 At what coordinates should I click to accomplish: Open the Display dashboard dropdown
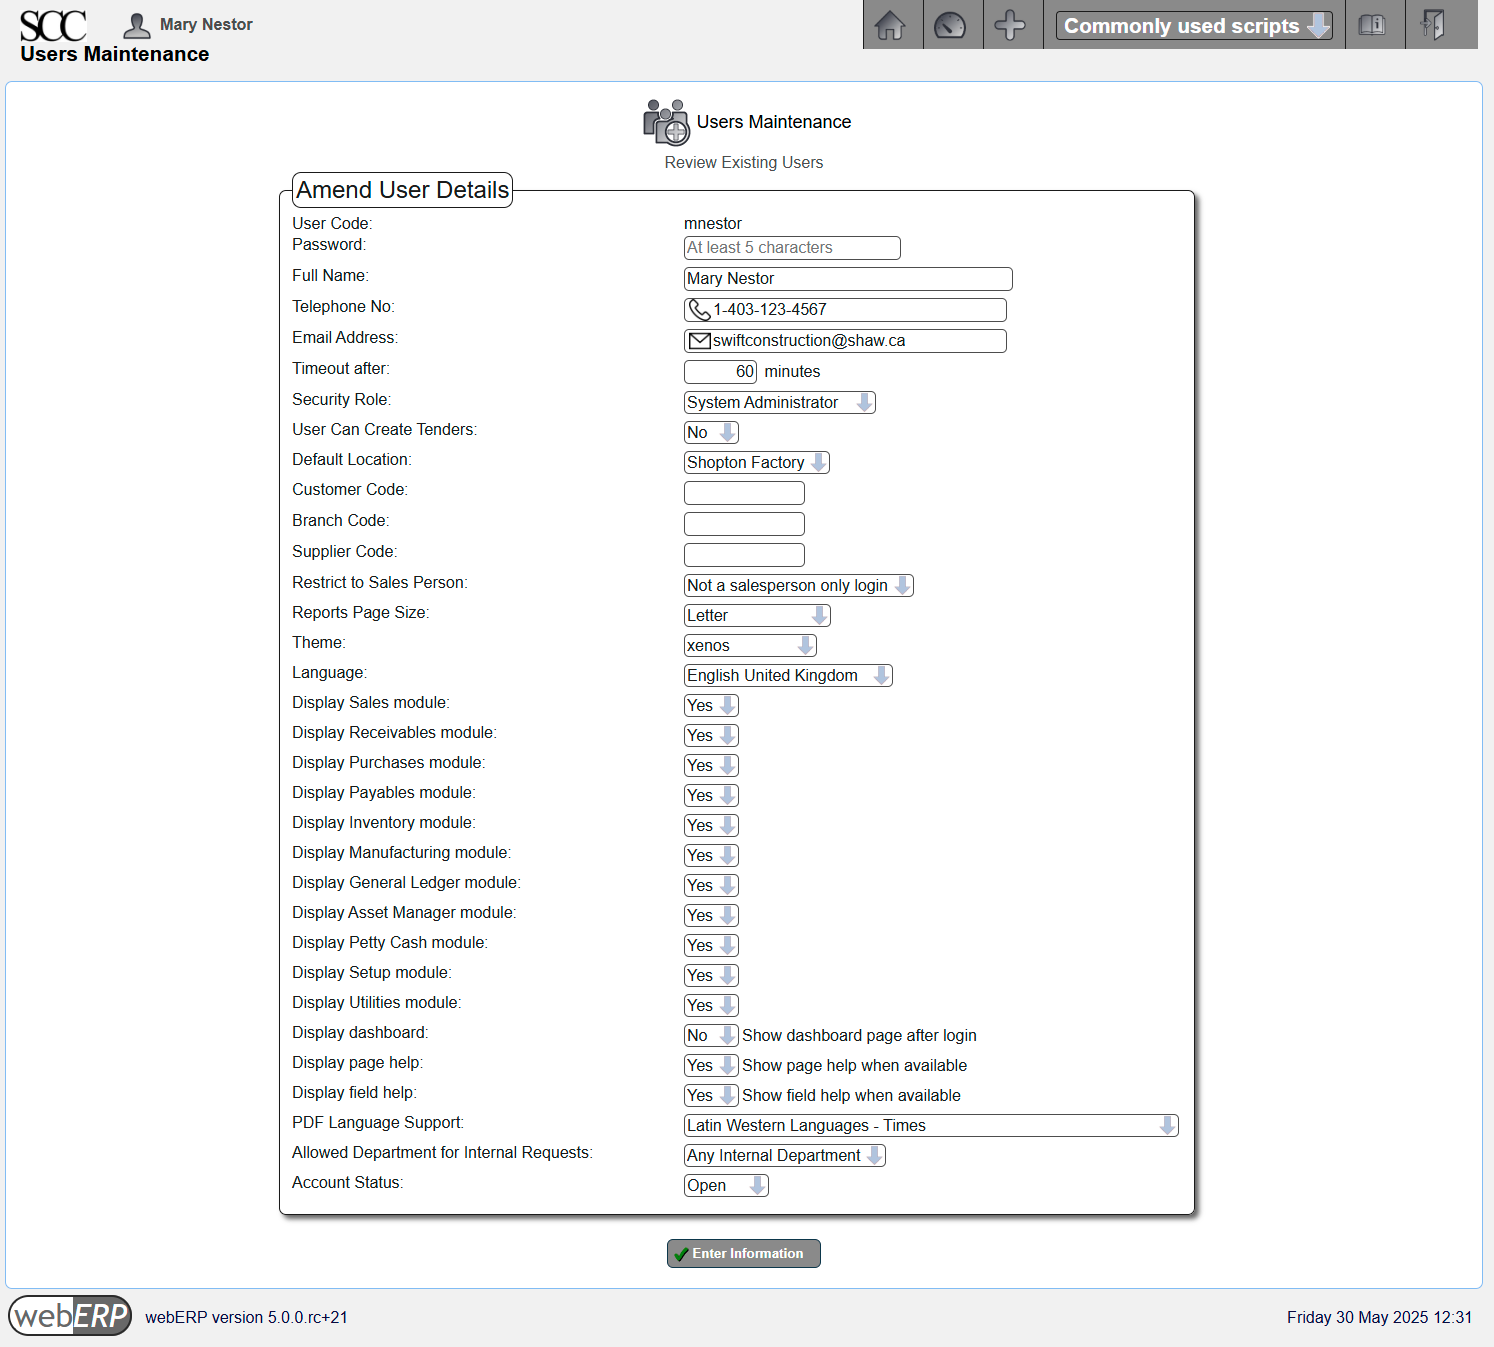click(711, 1035)
